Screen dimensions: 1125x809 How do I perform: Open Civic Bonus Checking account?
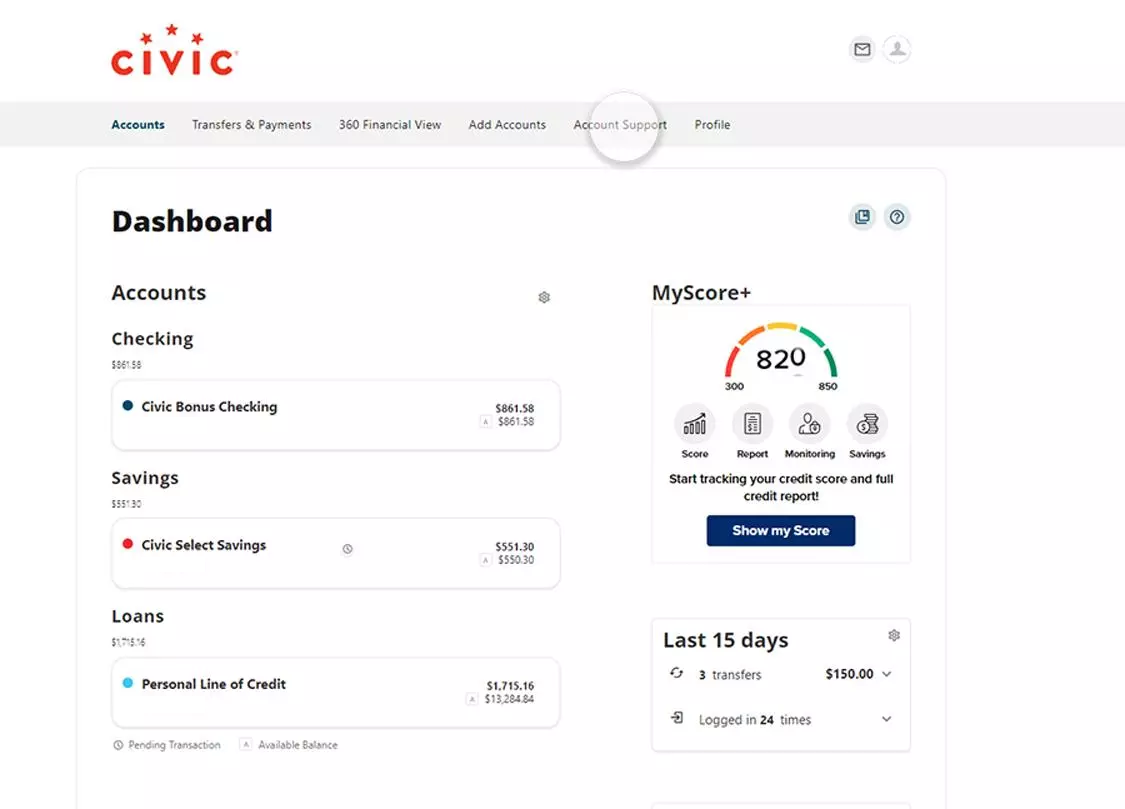209,407
